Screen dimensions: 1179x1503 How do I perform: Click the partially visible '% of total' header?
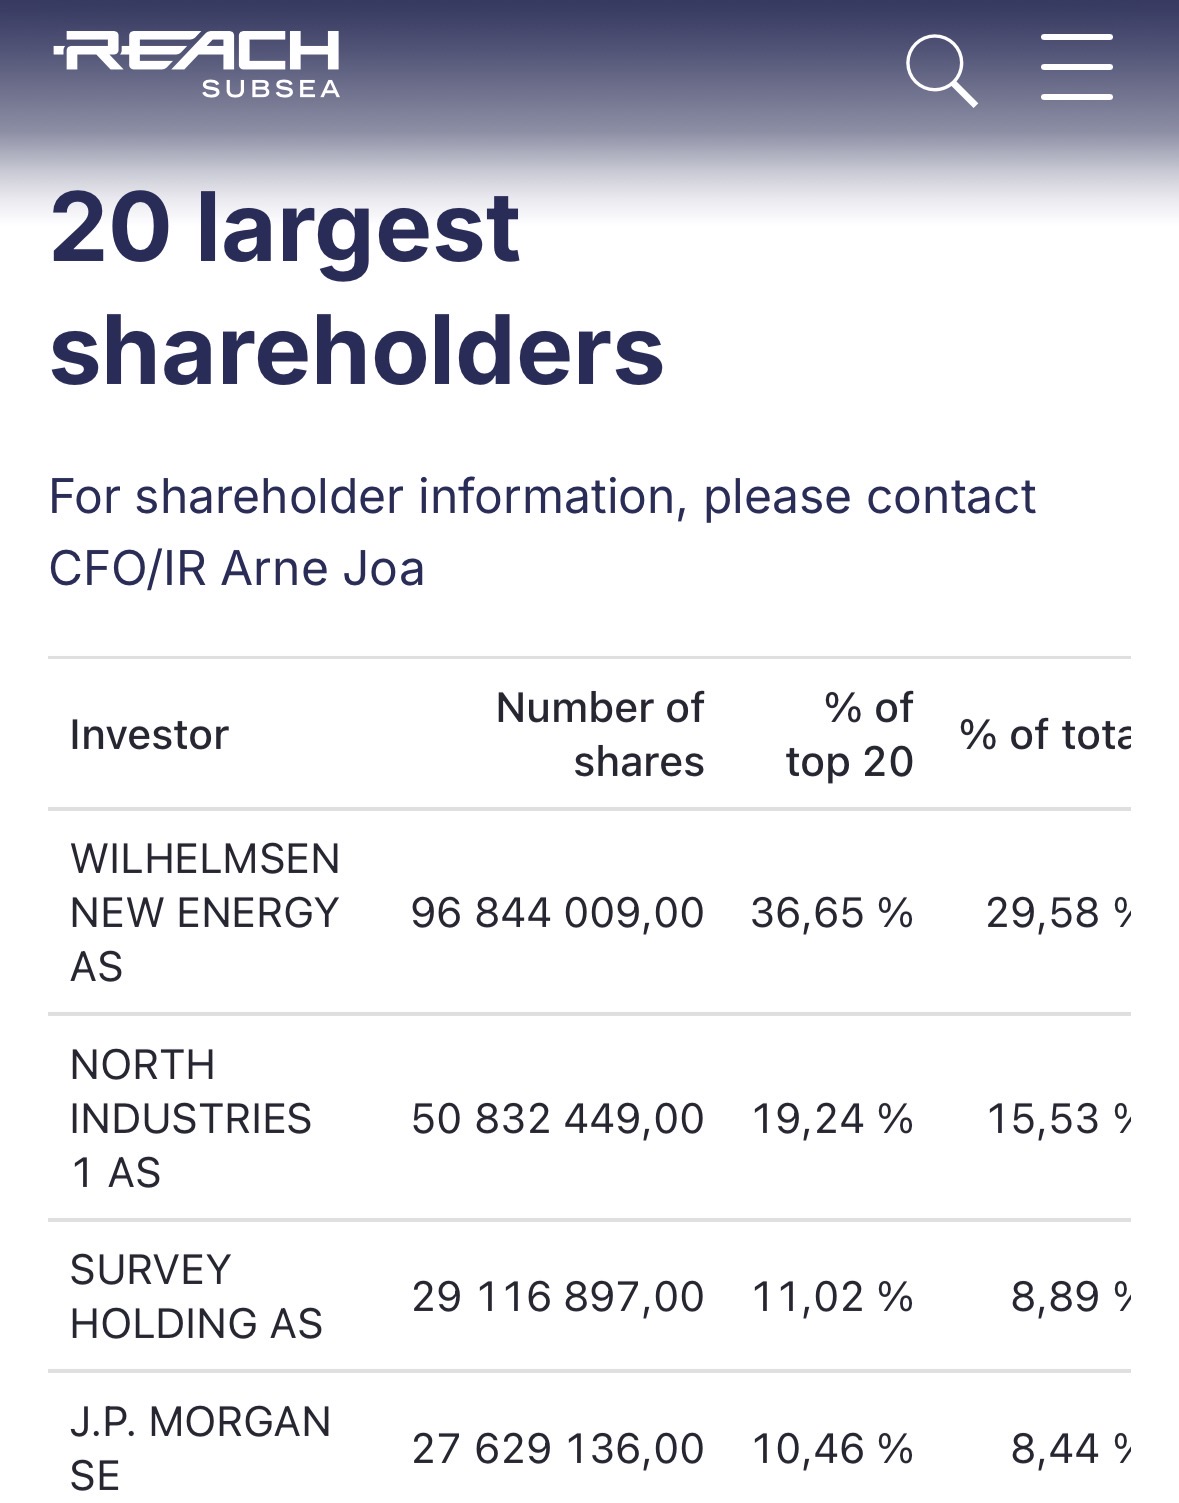click(1045, 735)
